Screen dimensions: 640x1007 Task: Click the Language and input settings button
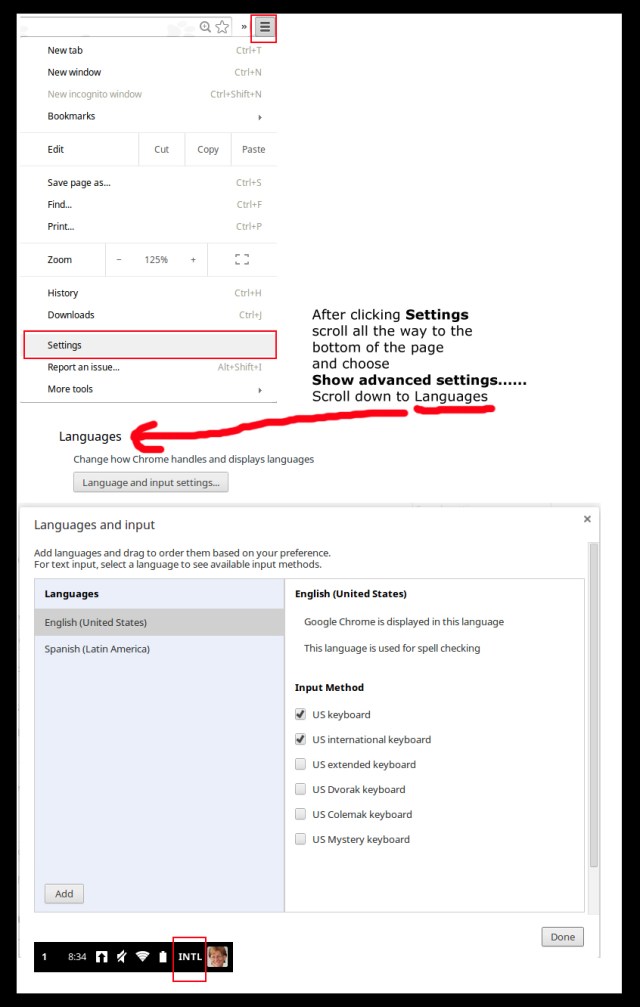point(151,483)
